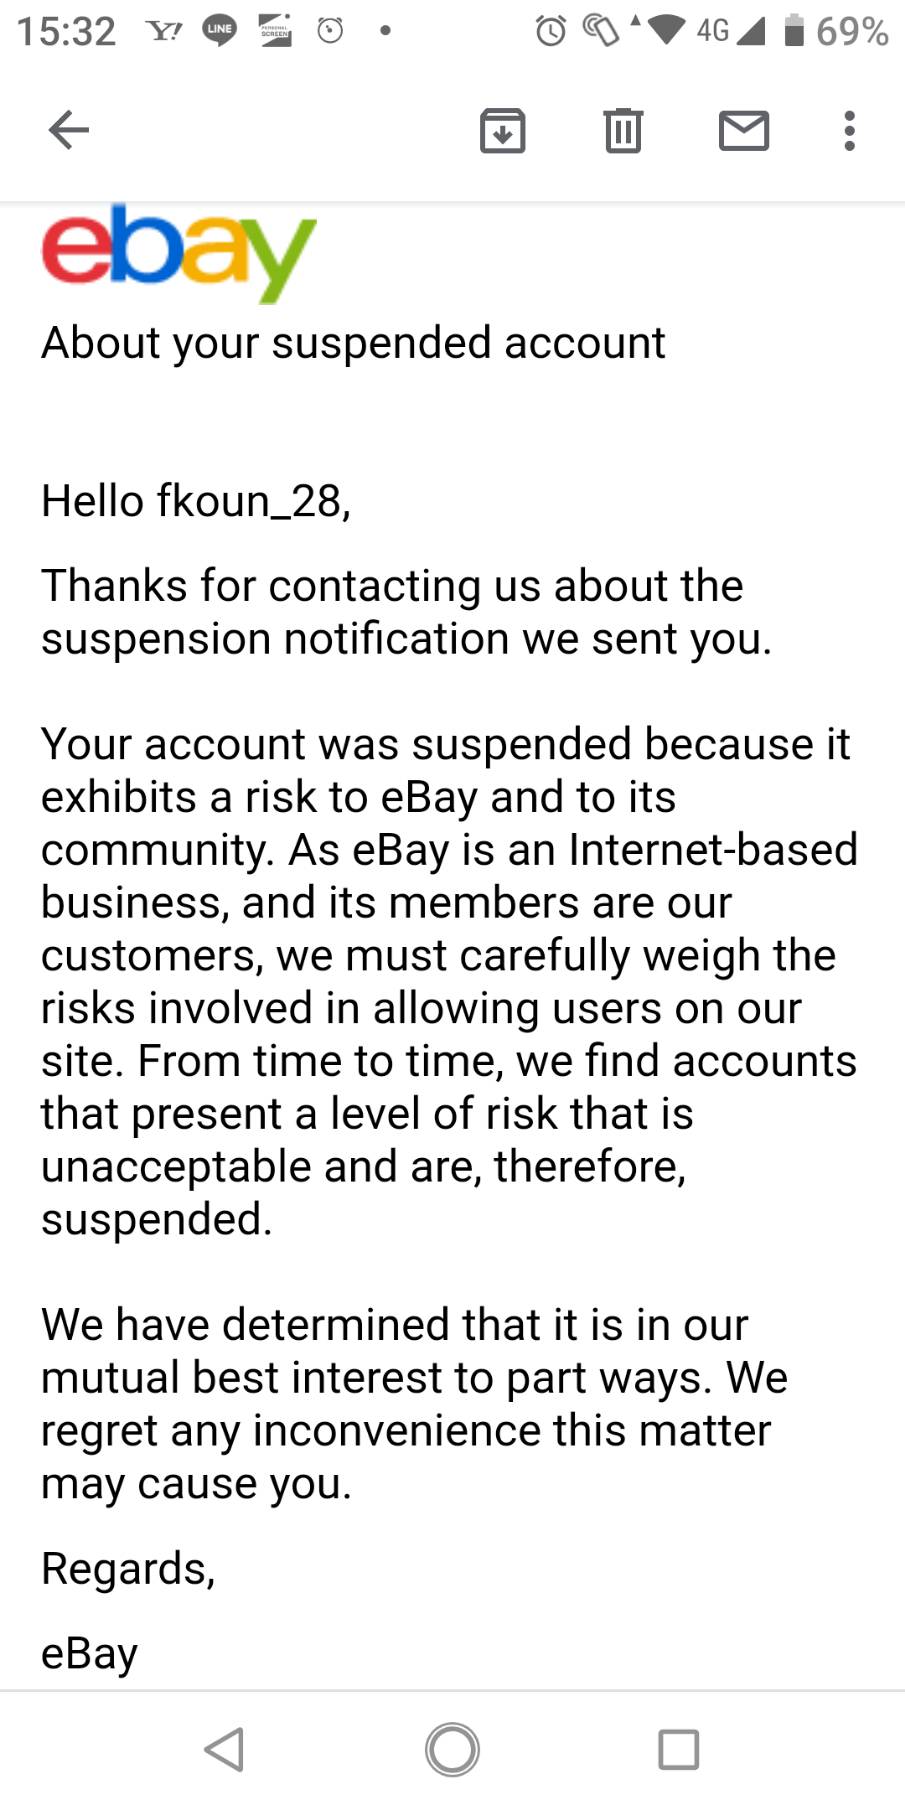
Task: Tap the "mutual best interest" paragraph
Action: tap(414, 1404)
